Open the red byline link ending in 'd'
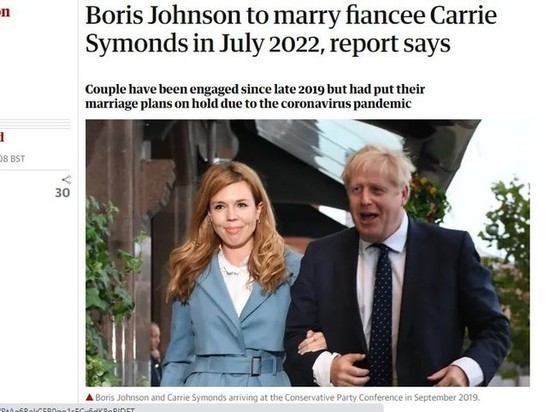This screenshot has width=550, height=412. (2, 137)
